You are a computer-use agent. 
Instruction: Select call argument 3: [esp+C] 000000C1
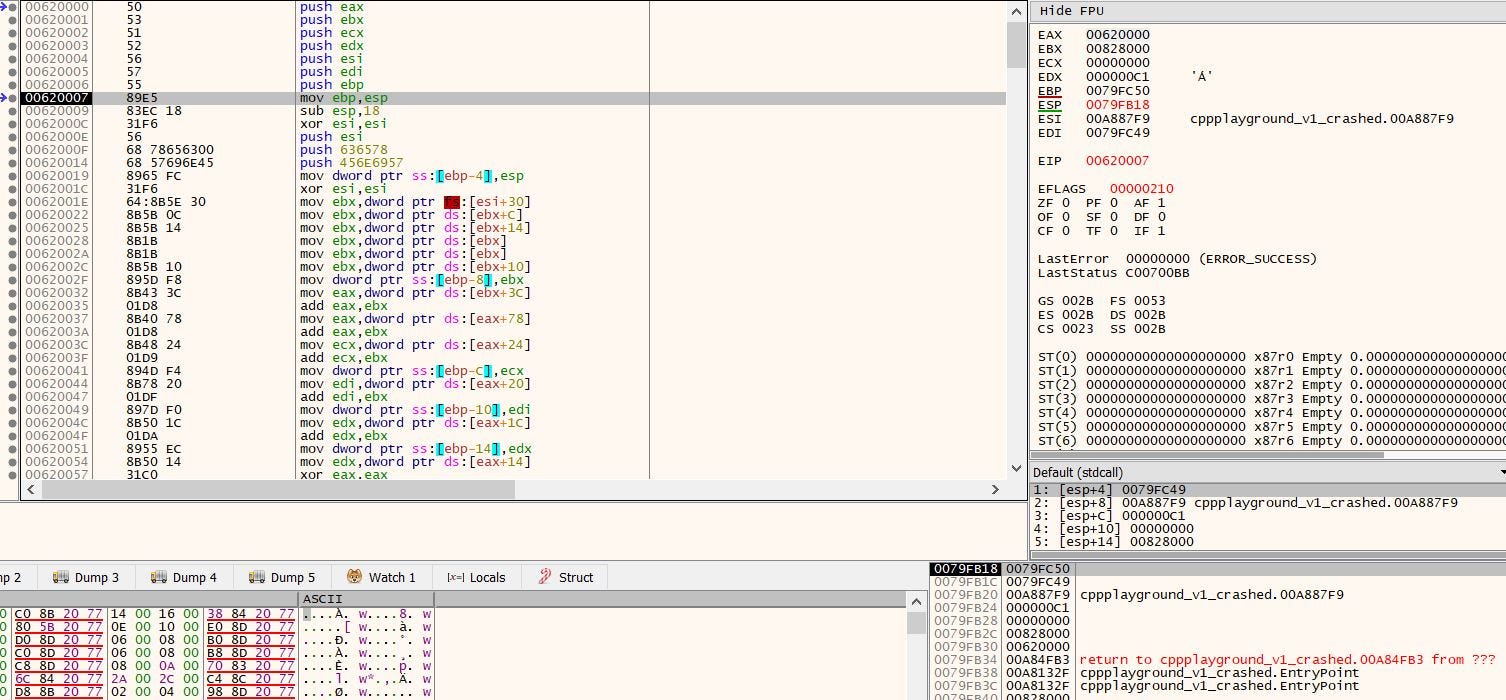point(1267,516)
